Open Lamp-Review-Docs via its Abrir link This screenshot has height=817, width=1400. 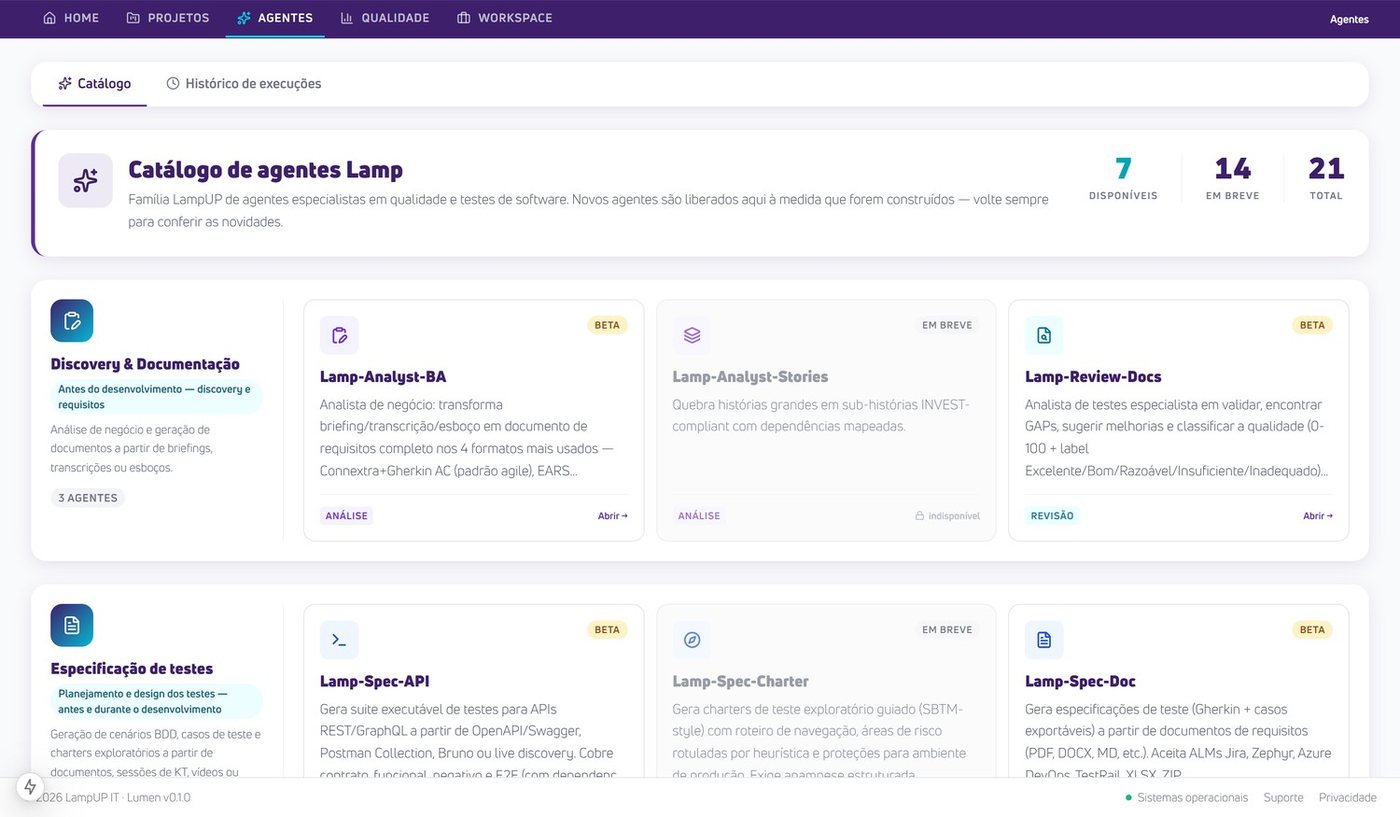(x=1318, y=516)
